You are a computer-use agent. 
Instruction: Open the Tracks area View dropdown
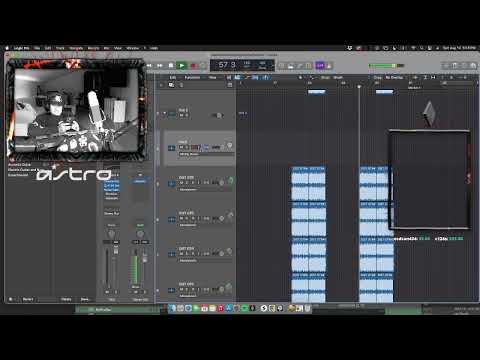(212, 77)
